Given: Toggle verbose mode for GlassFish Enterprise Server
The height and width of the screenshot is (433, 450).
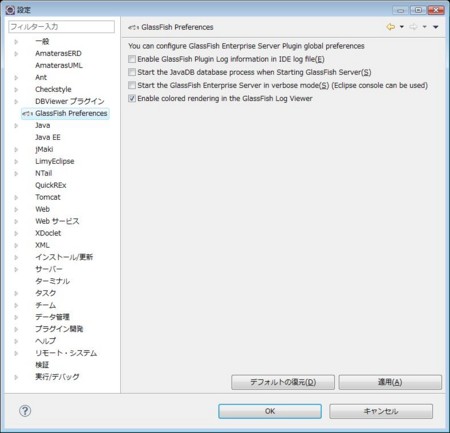Looking at the screenshot, I should click(x=132, y=85).
